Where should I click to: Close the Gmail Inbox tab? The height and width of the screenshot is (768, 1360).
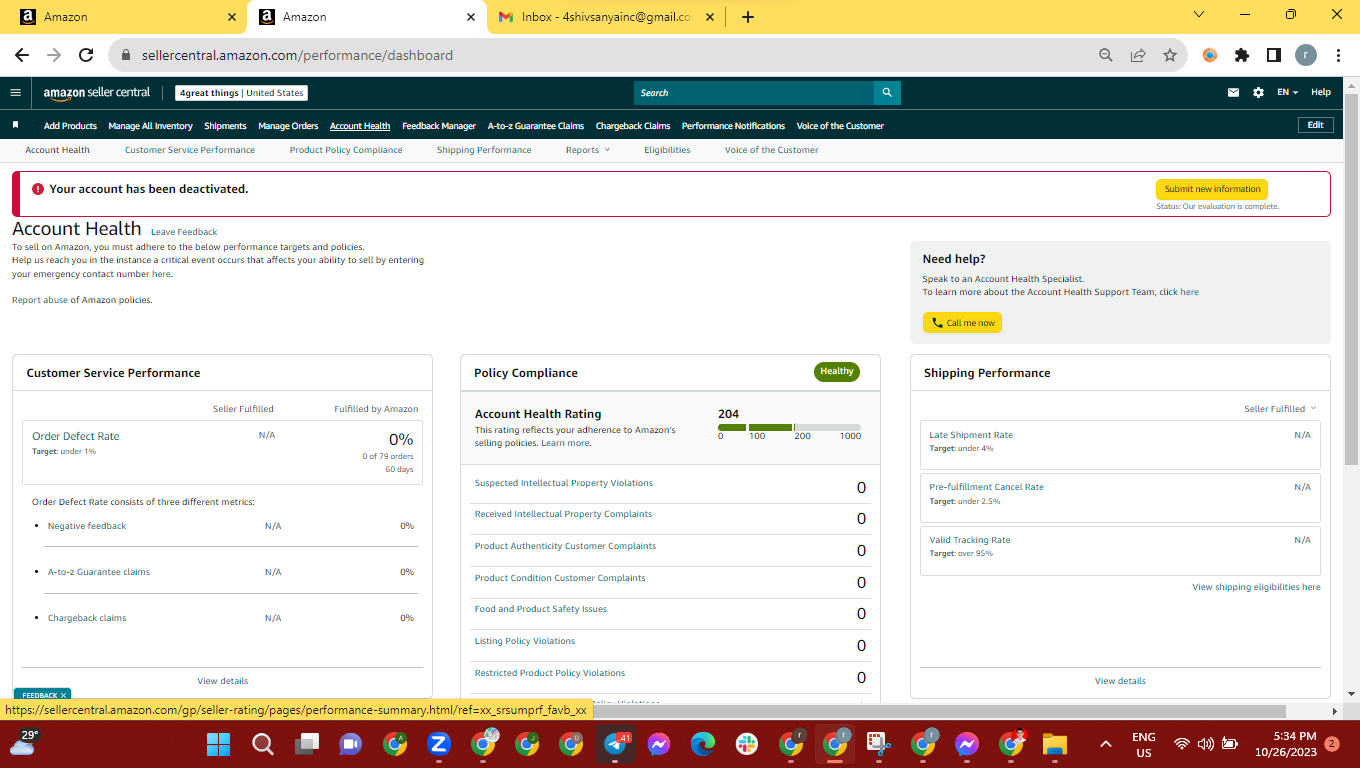point(711,17)
